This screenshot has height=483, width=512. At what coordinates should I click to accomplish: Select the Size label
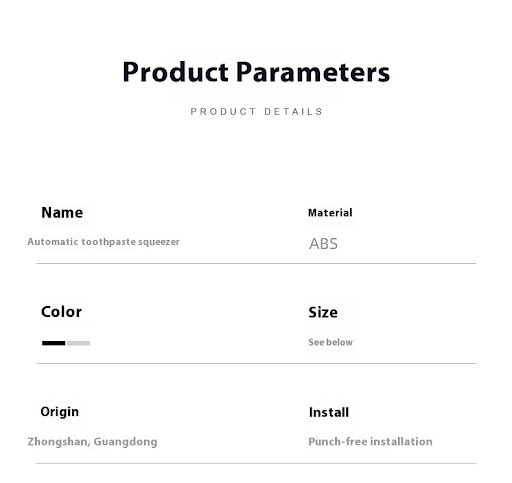tap(323, 312)
